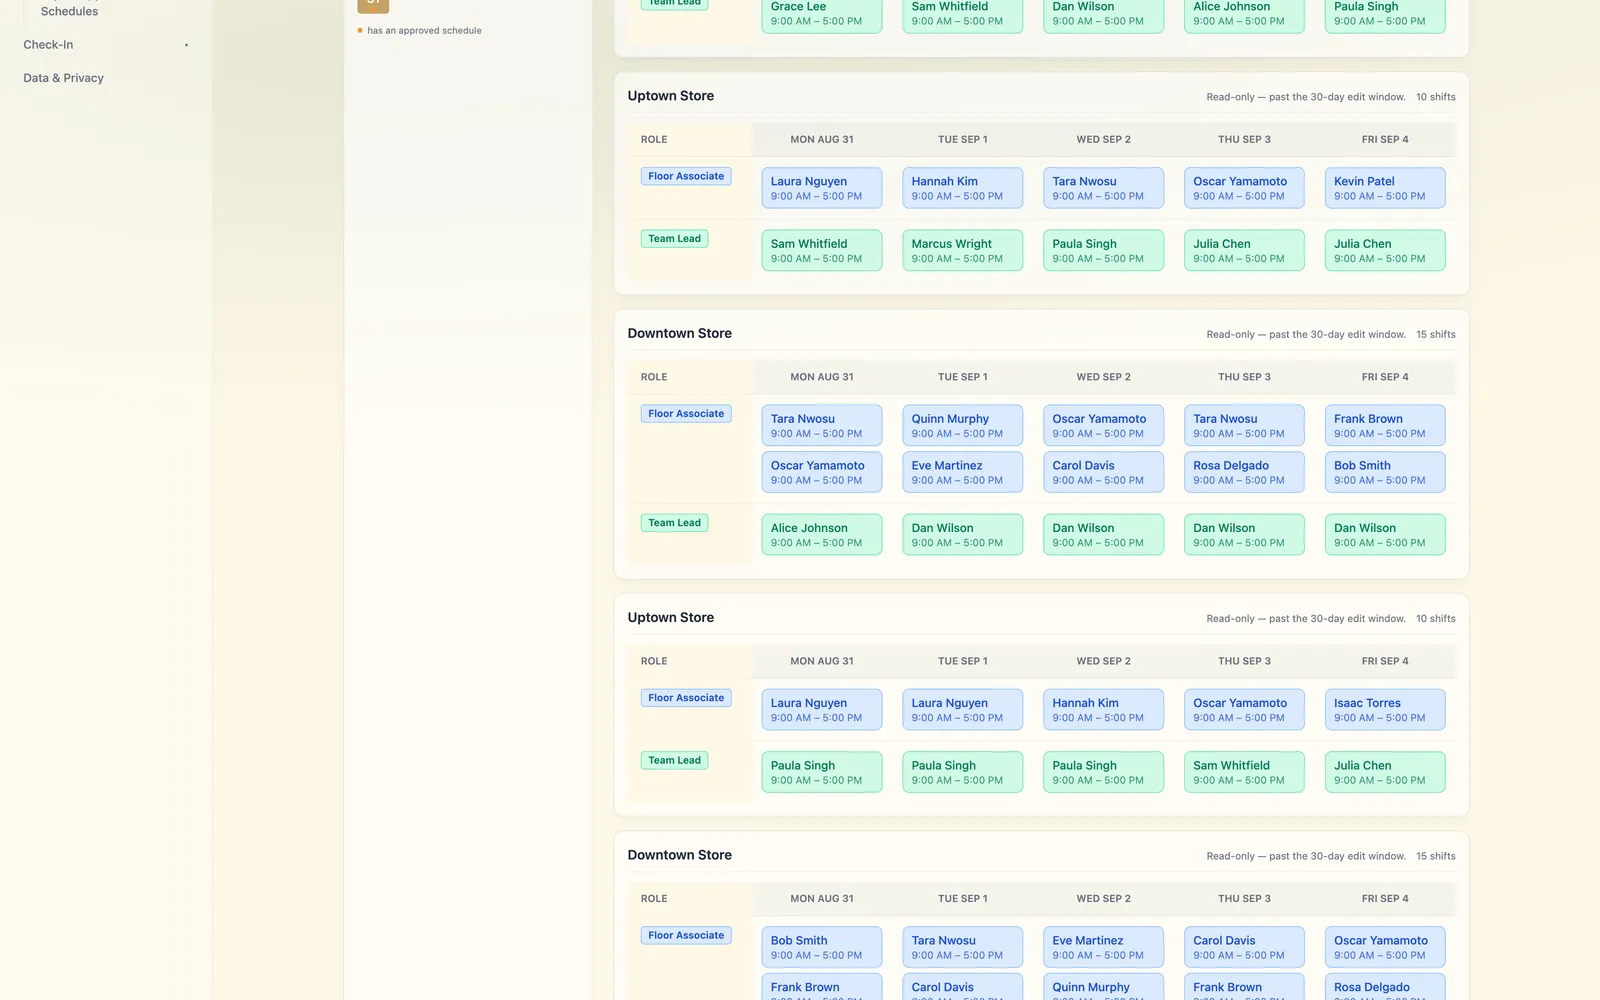Select Tara Nwosu's Mon Aug 31 shift
The image size is (1600, 1000).
pyautogui.click(x=822, y=425)
